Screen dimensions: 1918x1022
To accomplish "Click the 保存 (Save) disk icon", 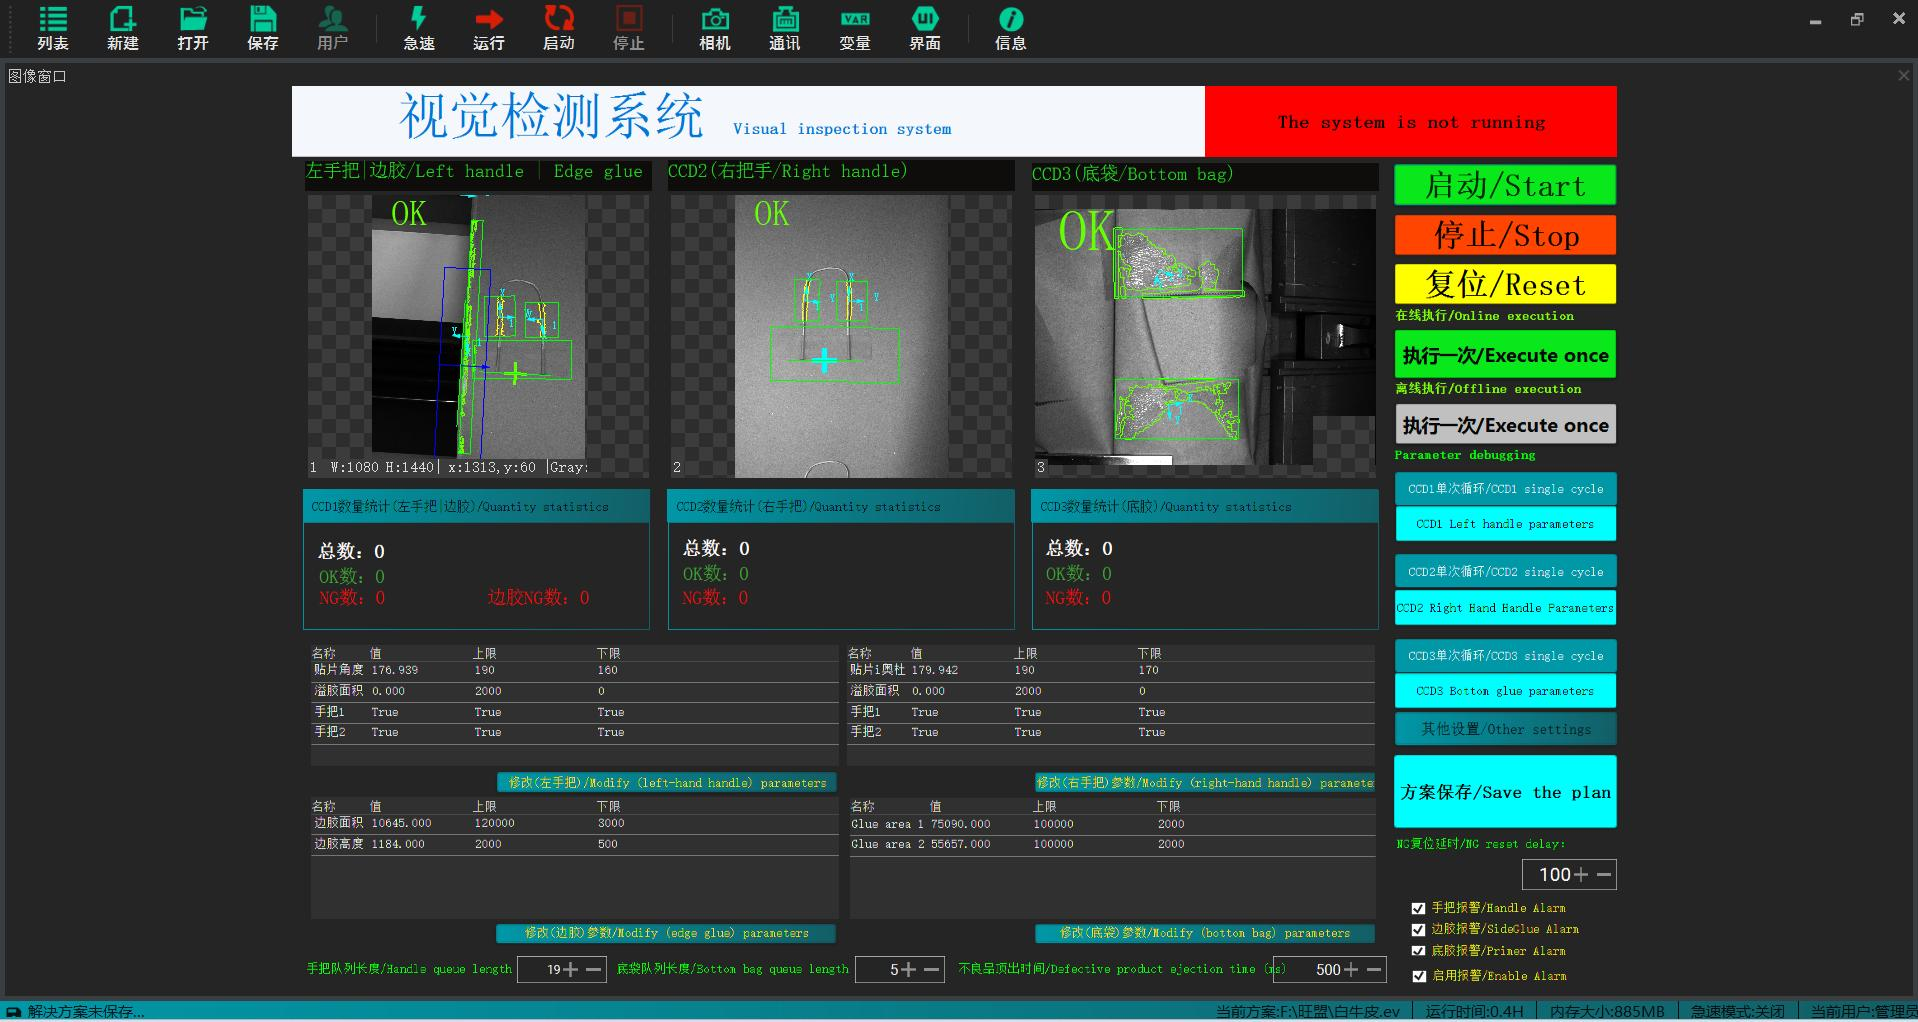I will (x=263, y=28).
